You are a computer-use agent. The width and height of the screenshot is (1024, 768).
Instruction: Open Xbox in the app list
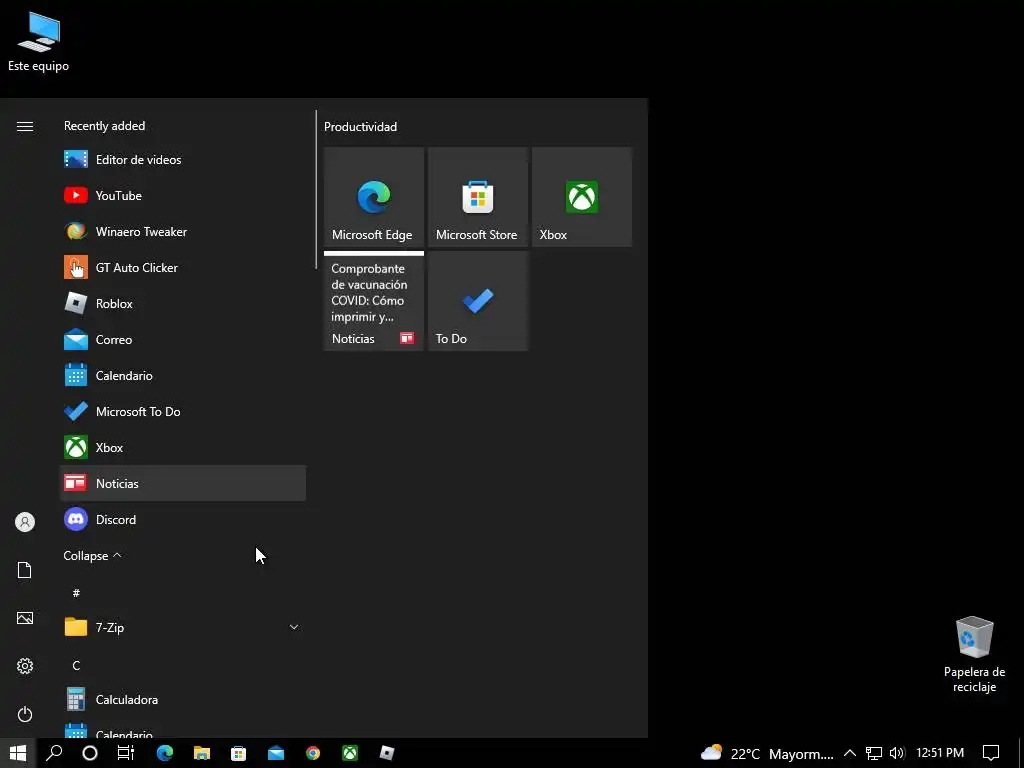[x=183, y=447]
